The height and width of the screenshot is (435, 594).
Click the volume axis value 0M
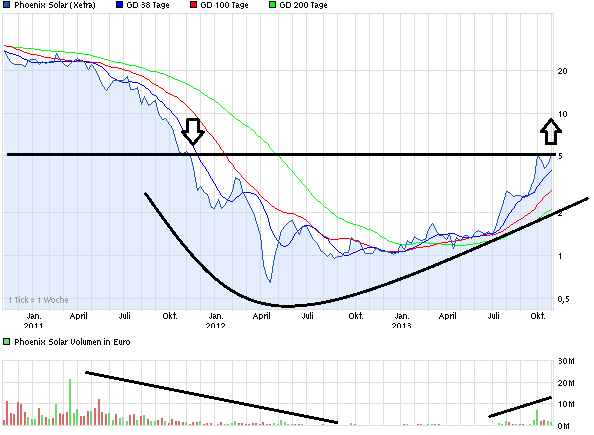563,426
